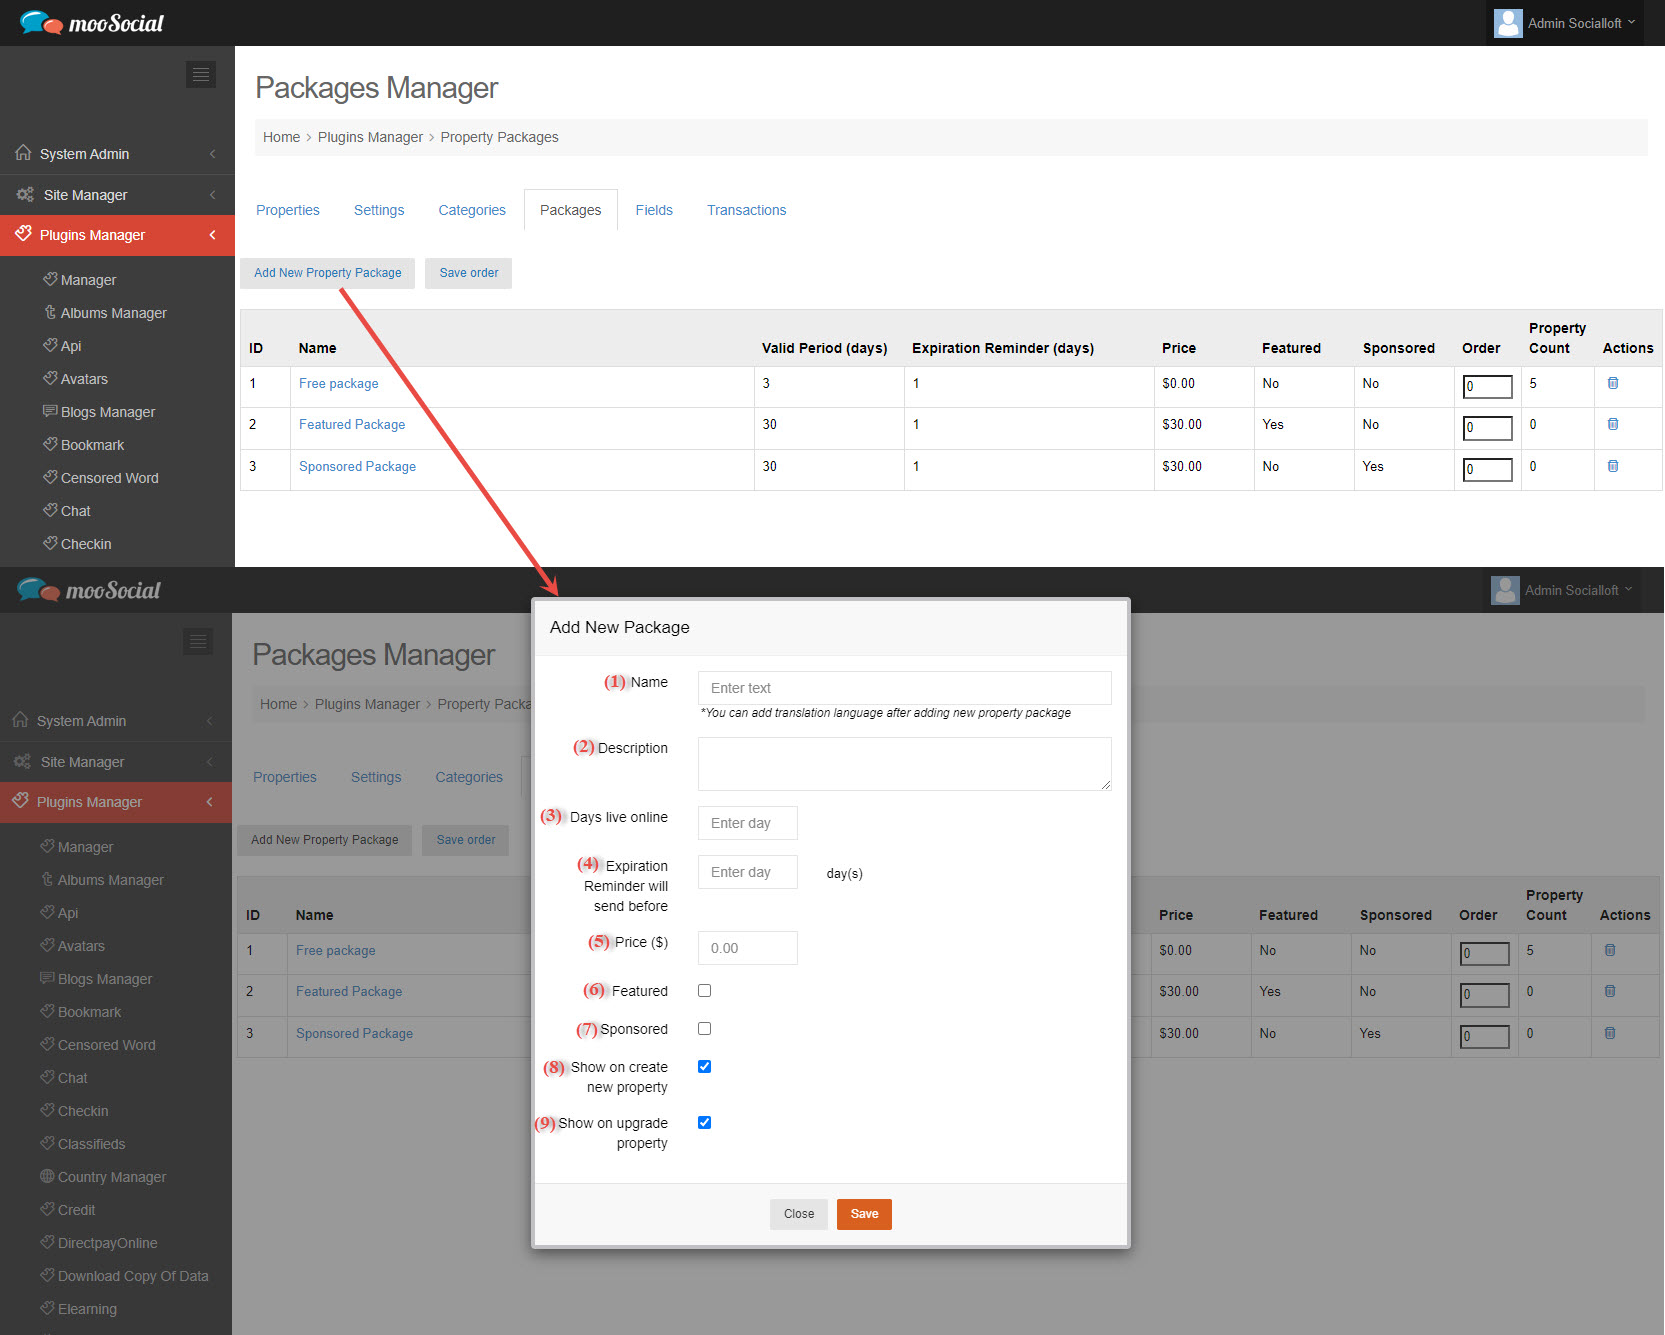Click the Blogs Manager icon in top sidebar
Screen dimensions: 1665x1335
coord(50,411)
